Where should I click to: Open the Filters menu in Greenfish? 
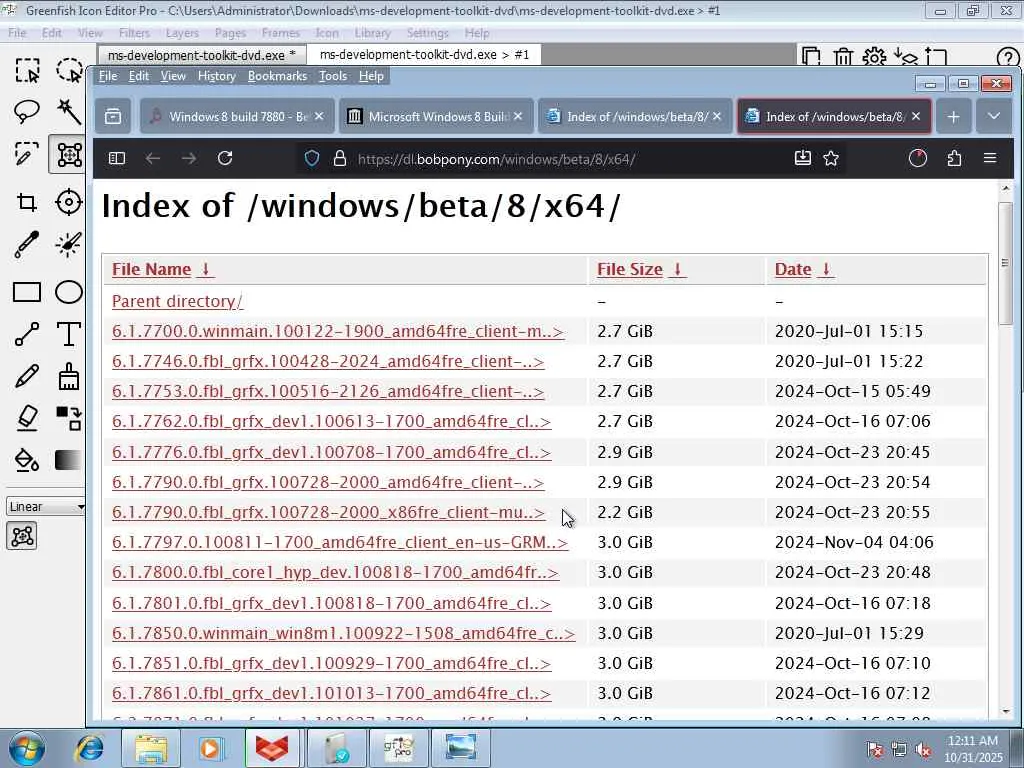coord(134,33)
